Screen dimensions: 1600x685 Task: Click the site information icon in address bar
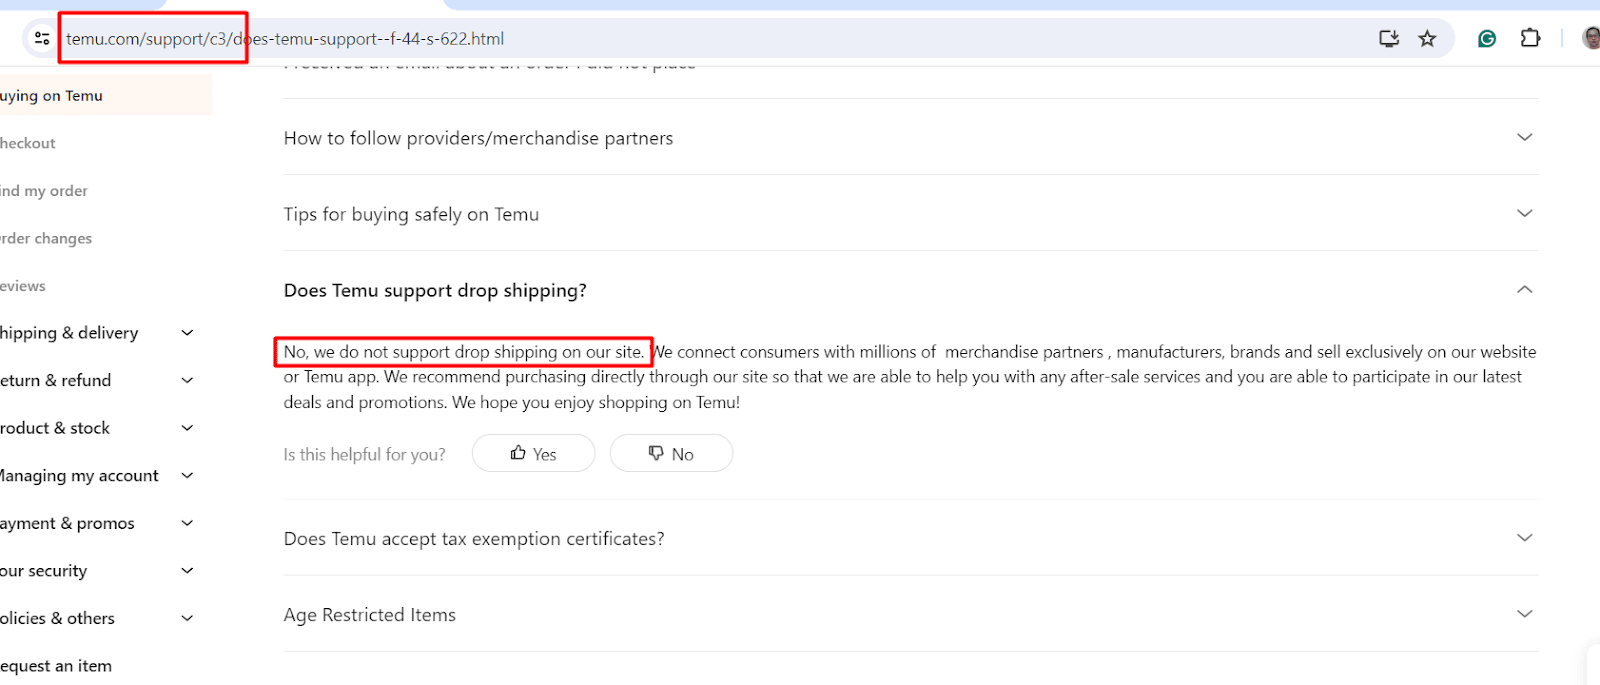point(41,39)
